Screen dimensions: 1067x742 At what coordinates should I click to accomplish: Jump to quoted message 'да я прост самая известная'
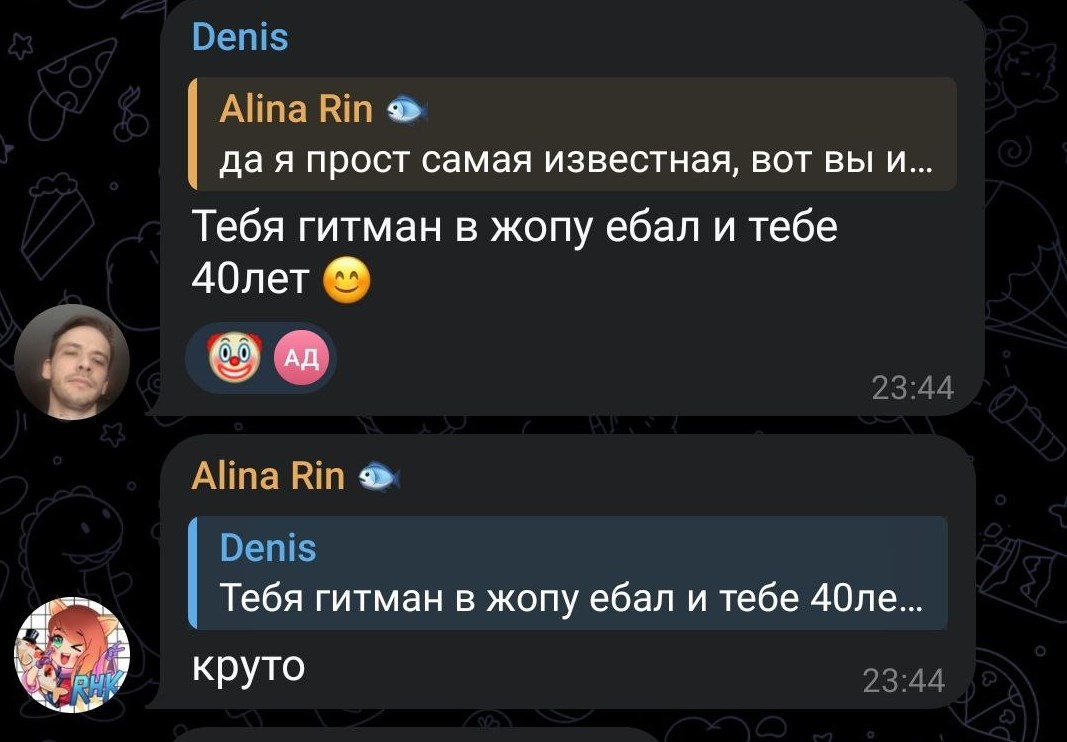tap(572, 133)
